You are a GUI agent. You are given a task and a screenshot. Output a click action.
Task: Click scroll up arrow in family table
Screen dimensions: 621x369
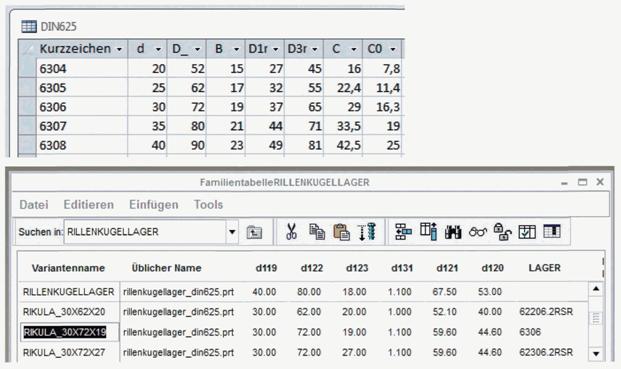[x=596, y=289]
